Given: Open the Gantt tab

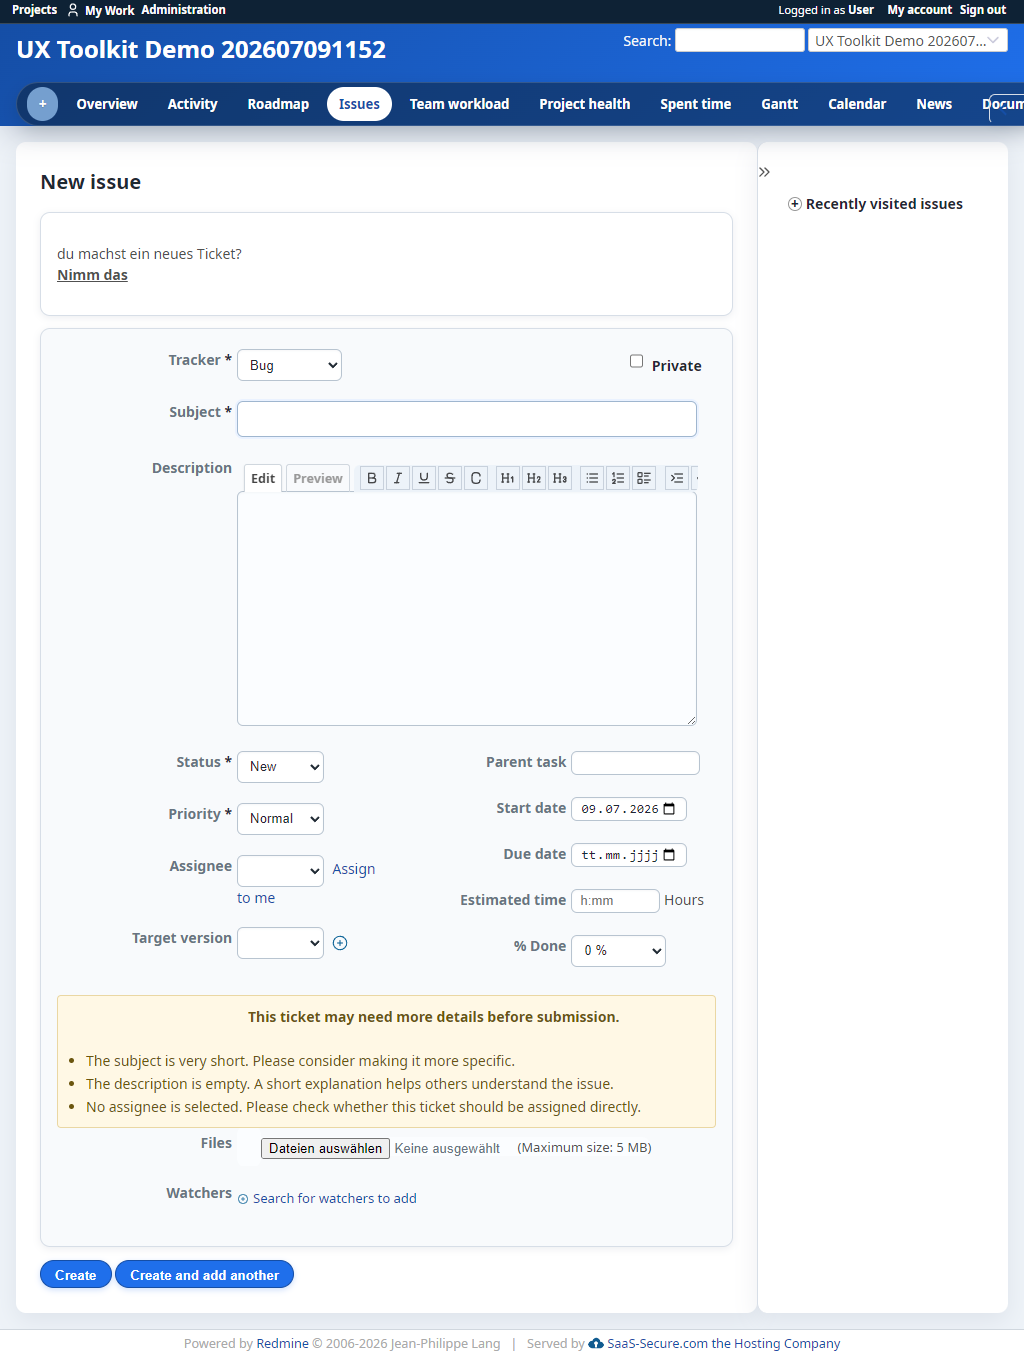Looking at the screenshot, I should point(779,104).
